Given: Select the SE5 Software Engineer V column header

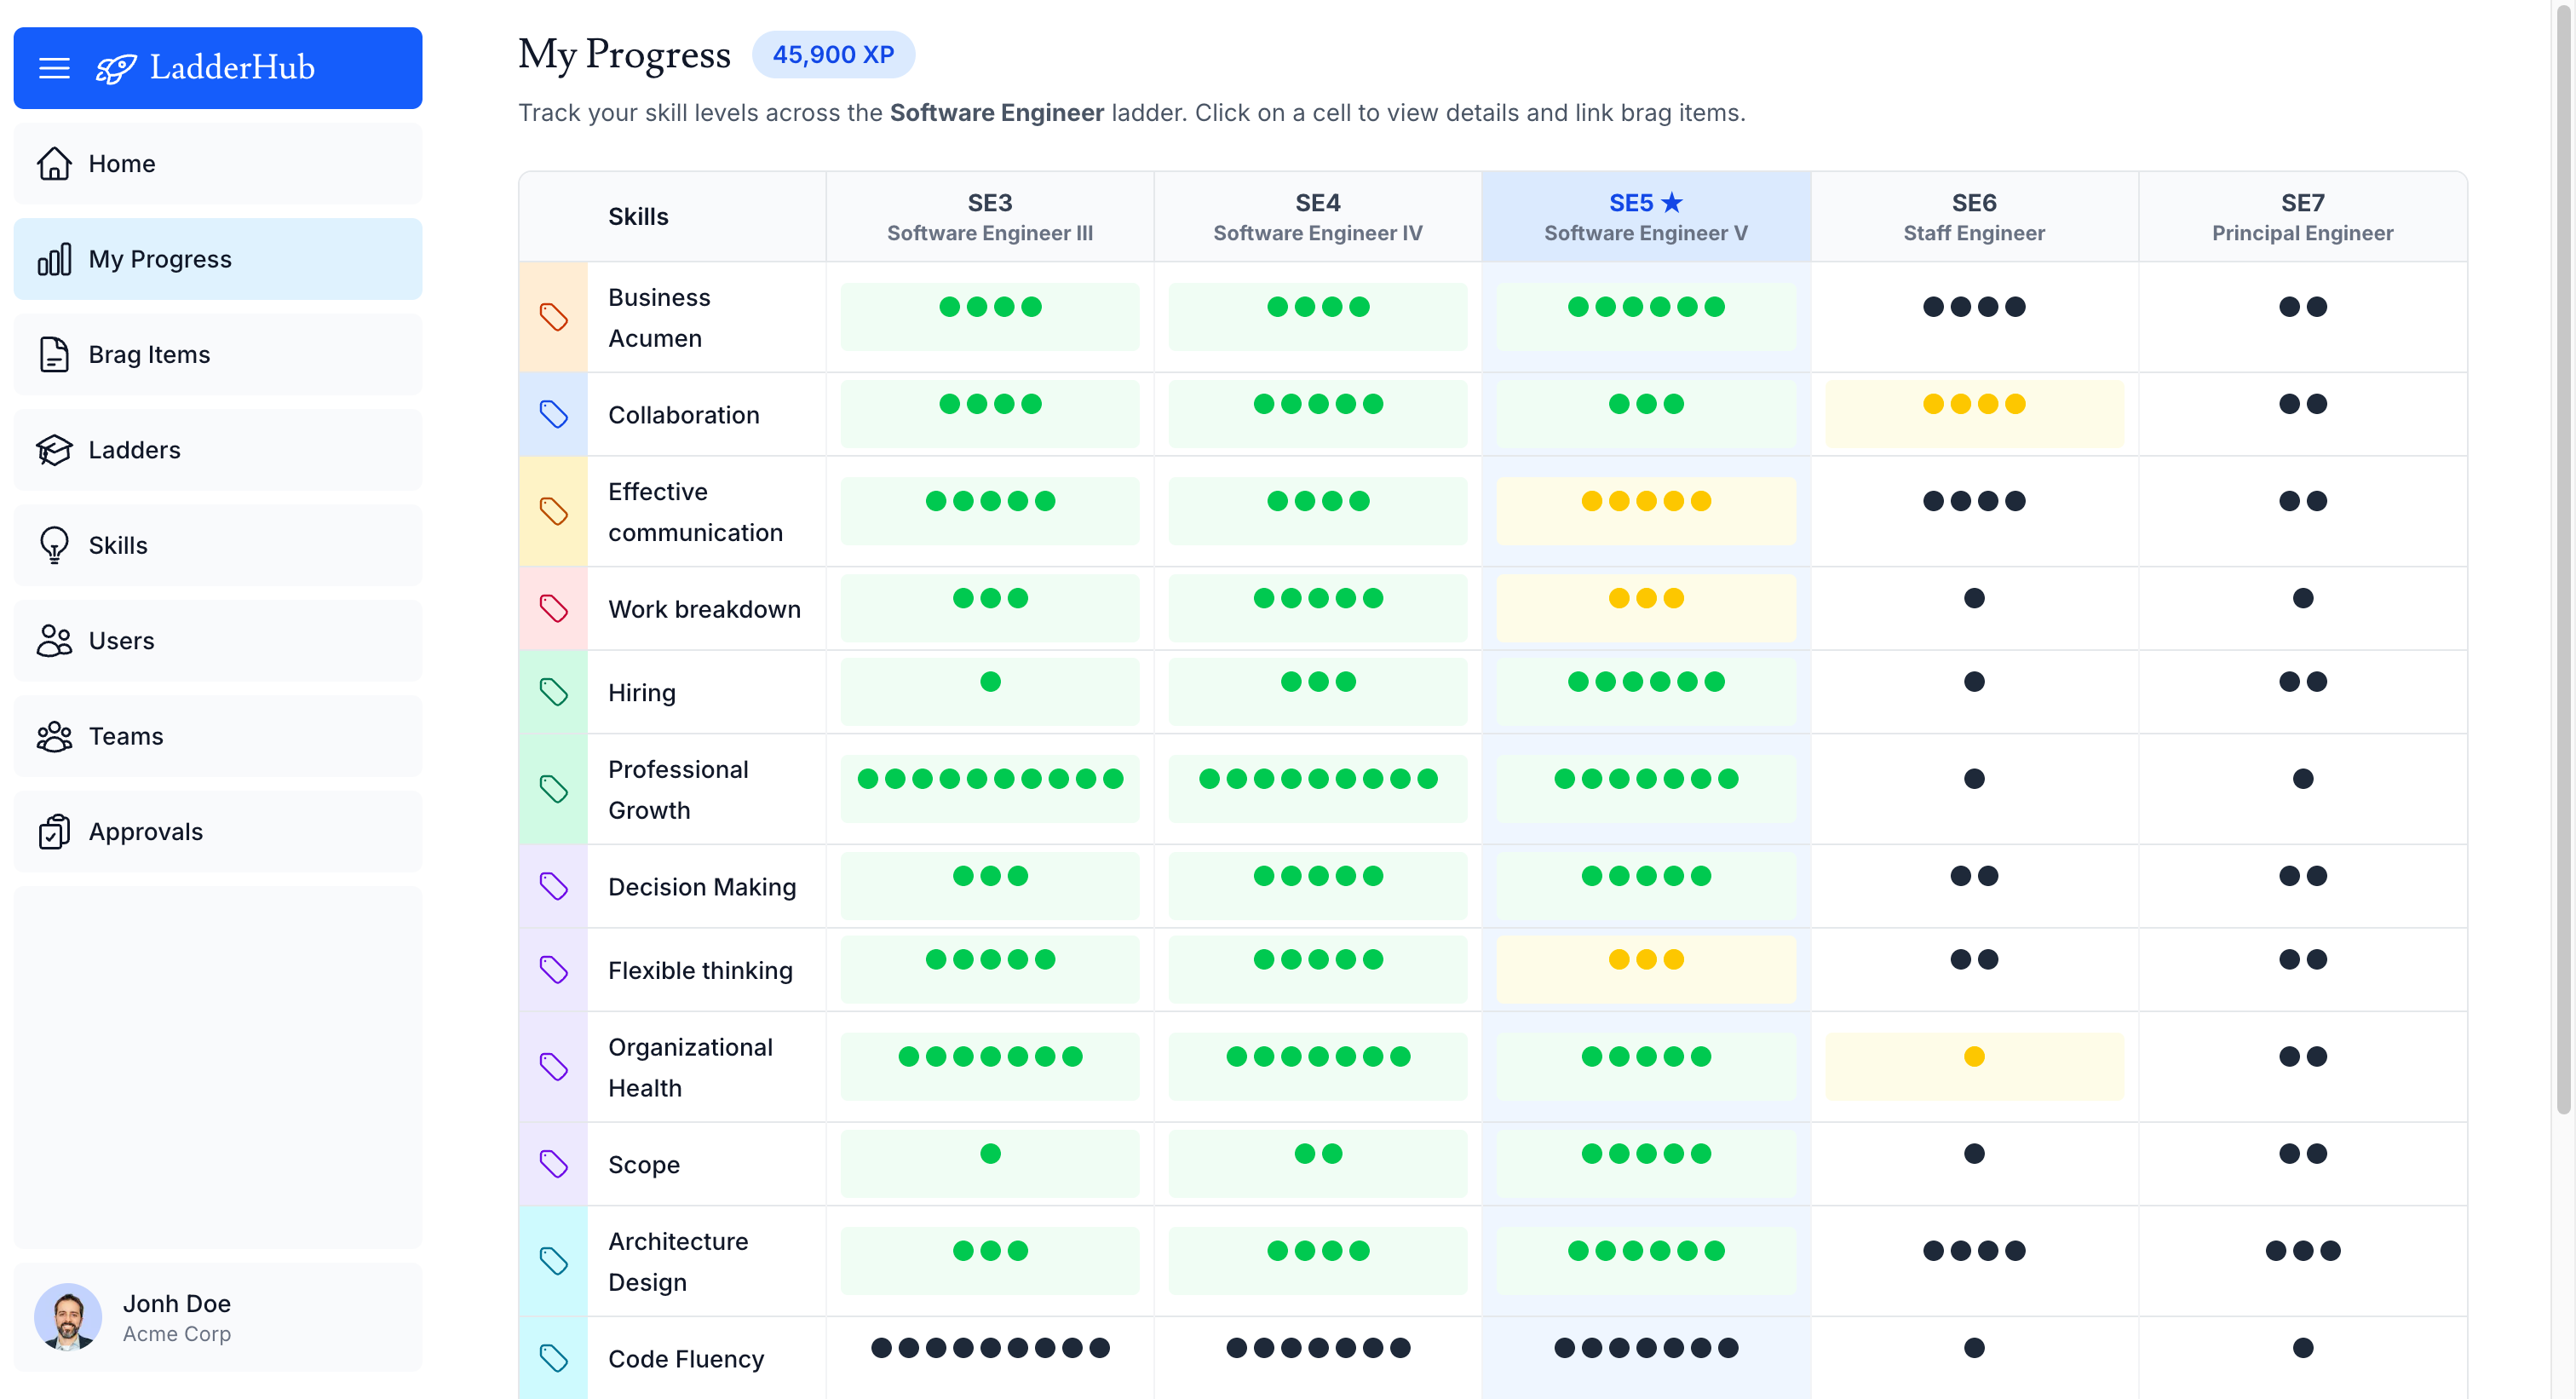Looking at the screenshot, I should coord(1646,216).
